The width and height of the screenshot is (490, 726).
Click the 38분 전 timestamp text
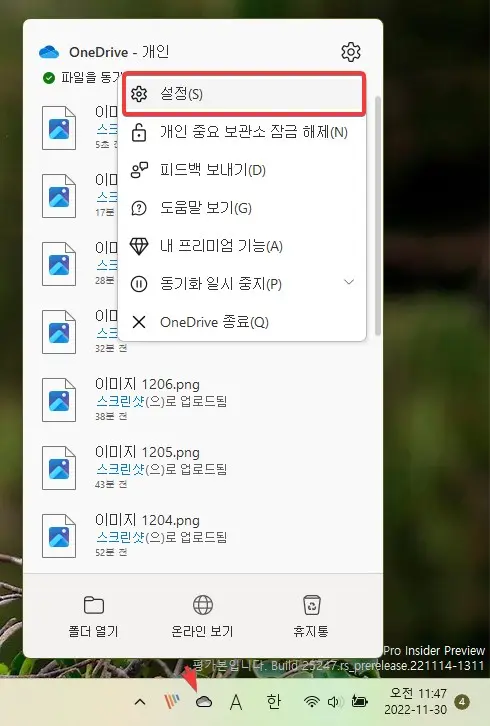[x=111, y=416]
